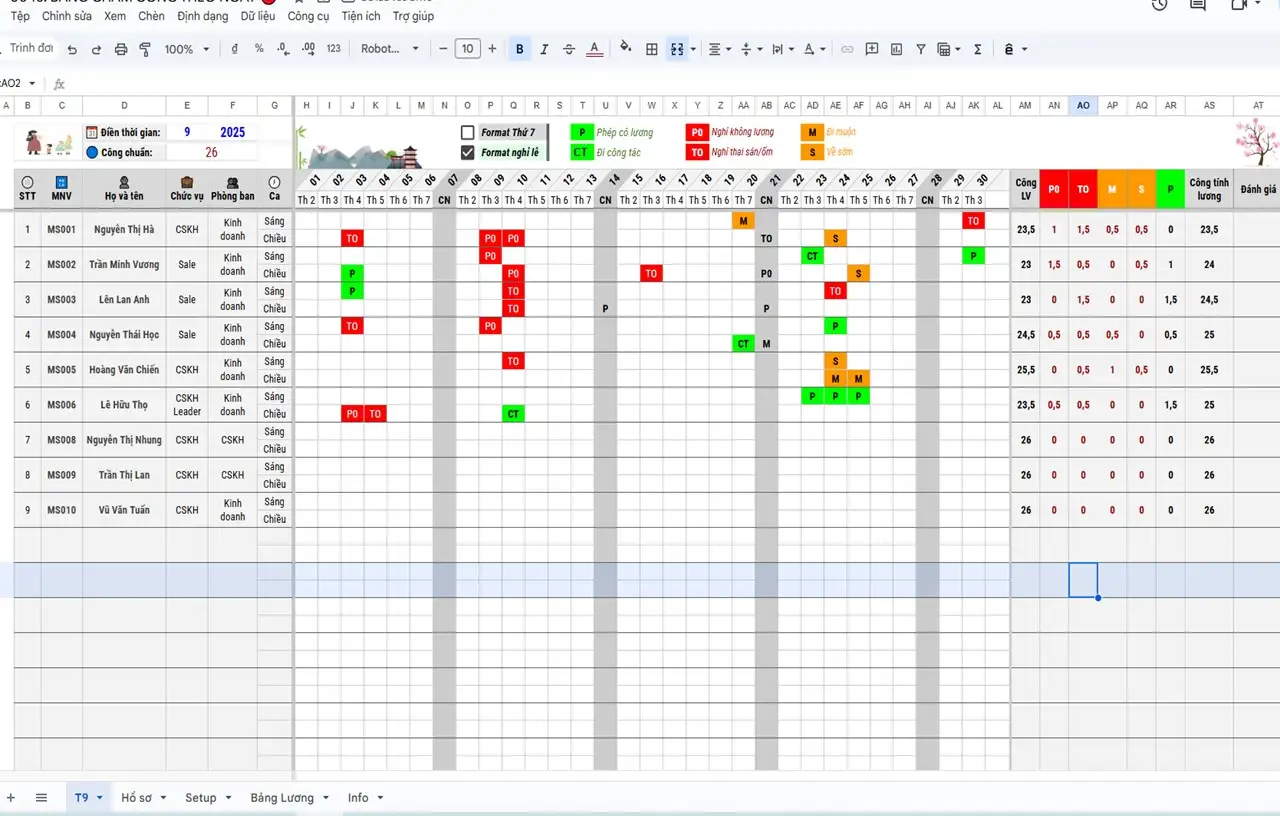
Task: Open the Bảng Lương sheet tab menu arrow
Action: (x=326, y=798)
